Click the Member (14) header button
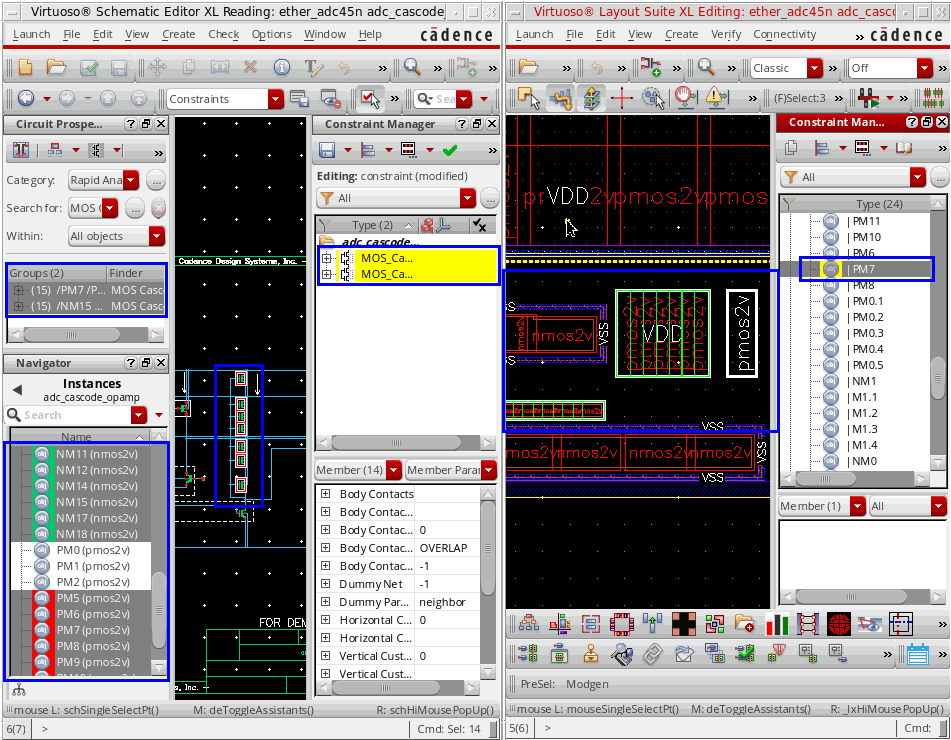Screen dimensions: 951x740 pos(350,470)
